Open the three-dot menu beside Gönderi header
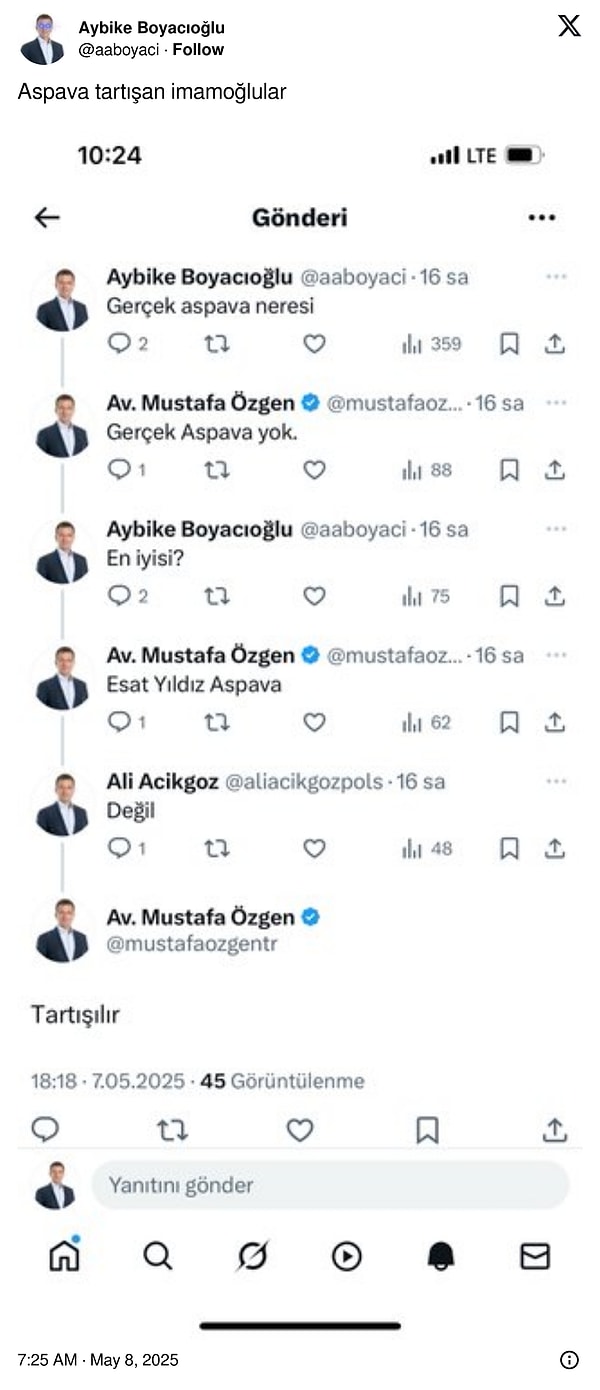Screen dimensions: 600x1390 pyautogui.click(x=541, y=217)
